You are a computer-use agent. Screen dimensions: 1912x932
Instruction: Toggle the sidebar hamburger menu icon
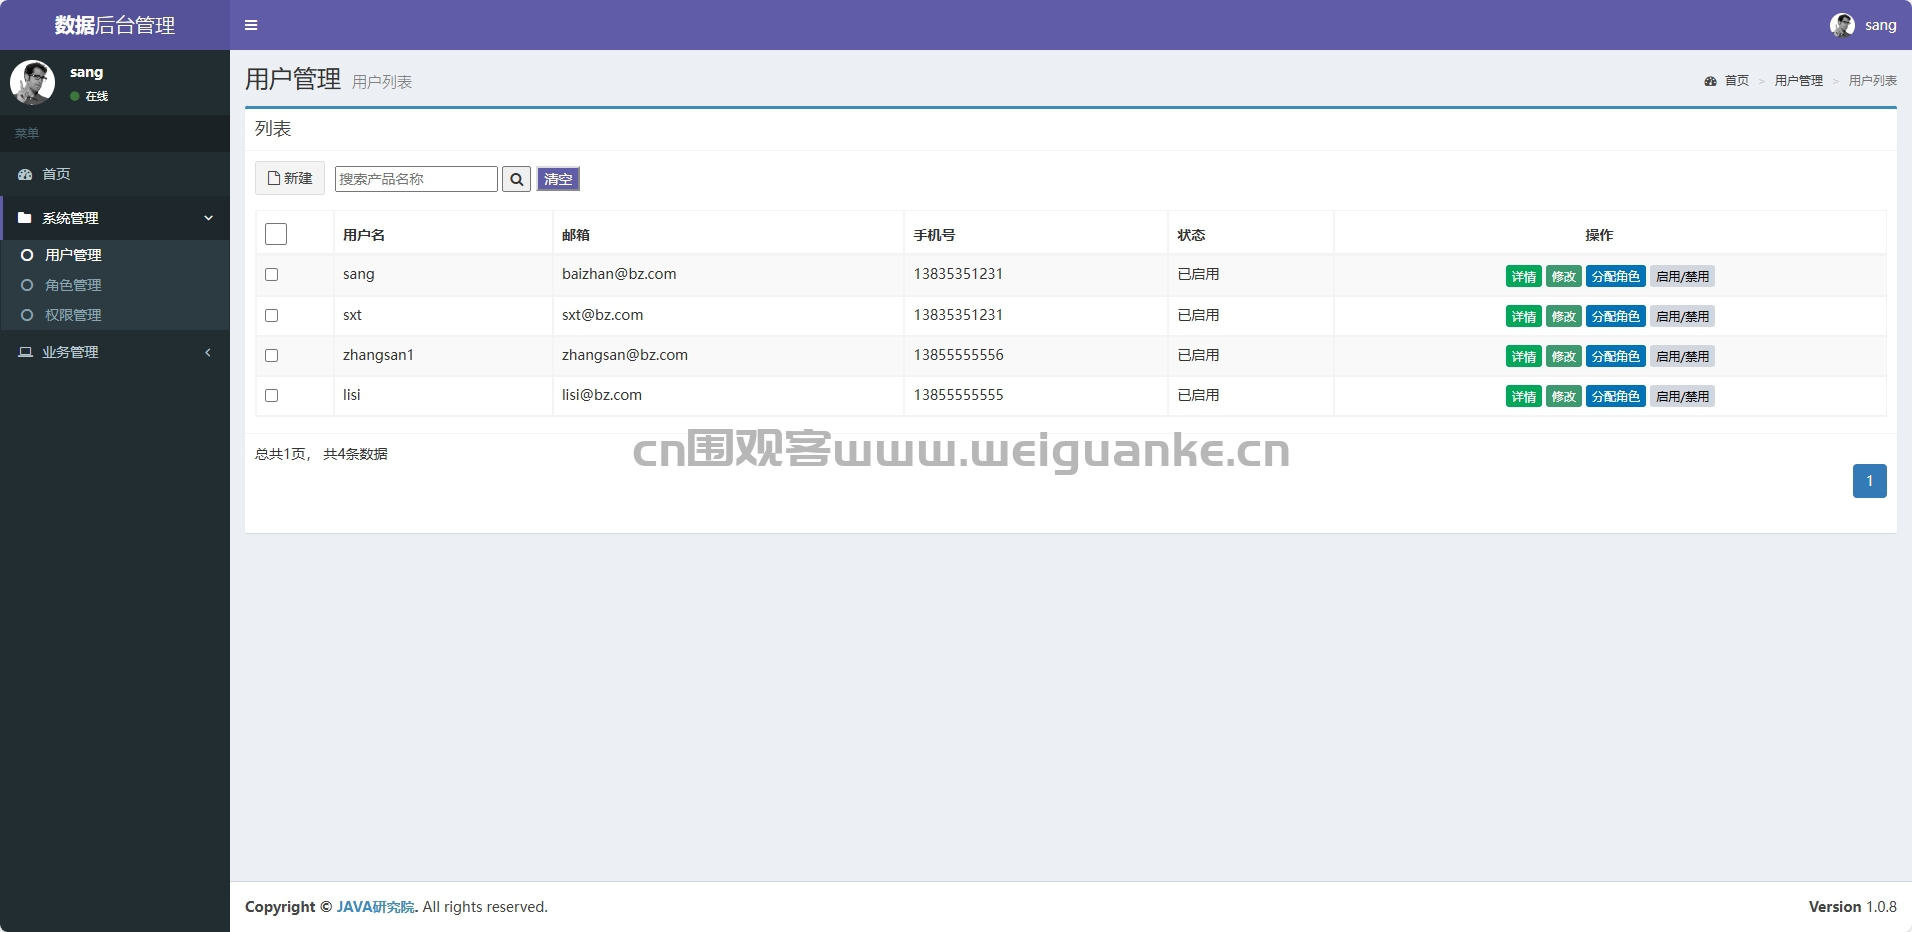coord(251,25)
